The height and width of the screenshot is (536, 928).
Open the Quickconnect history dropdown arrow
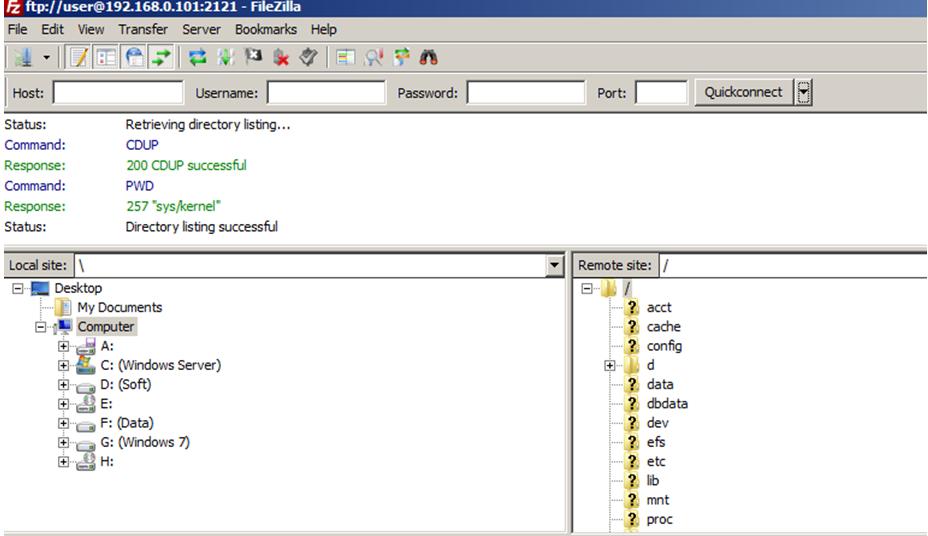803,92
